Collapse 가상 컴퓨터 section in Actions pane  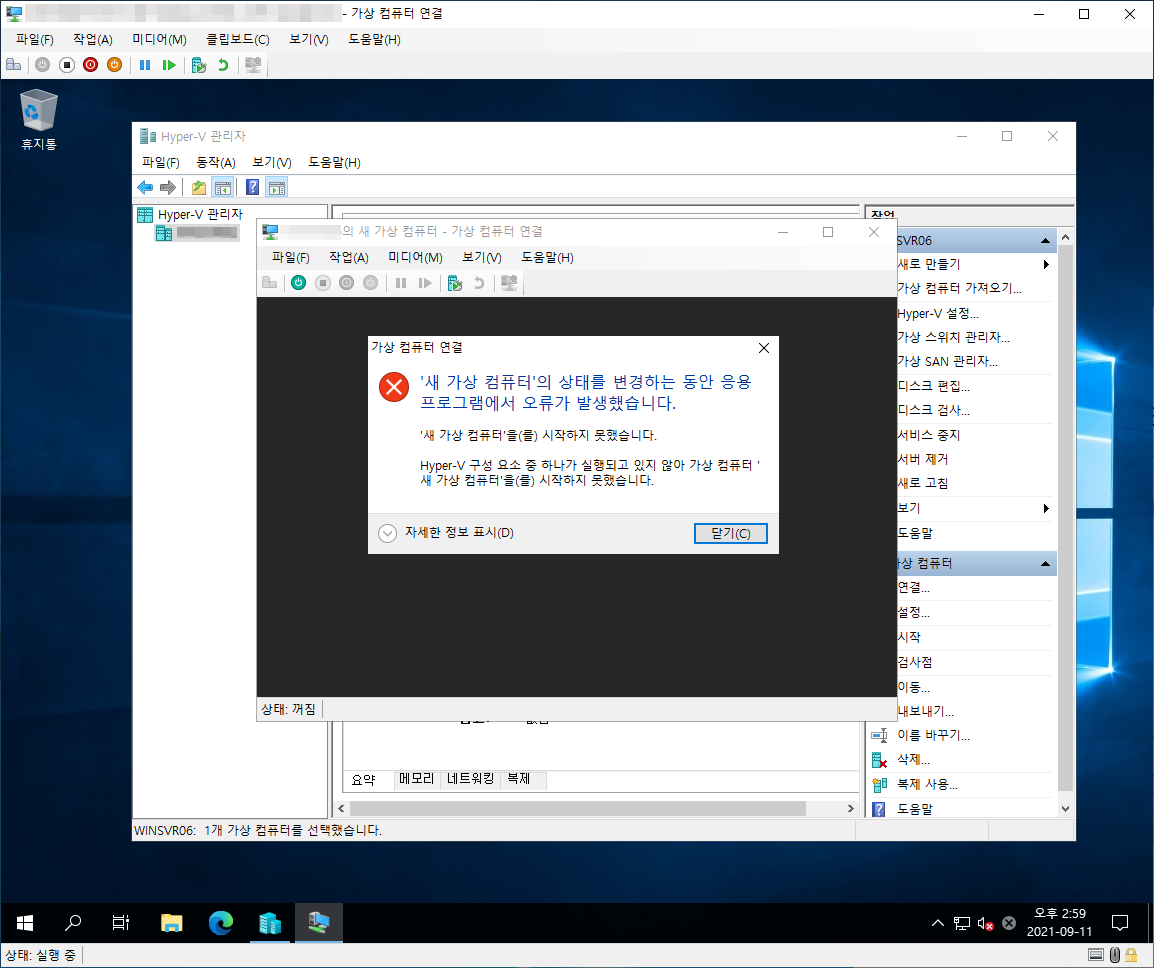pos(1045,564)
